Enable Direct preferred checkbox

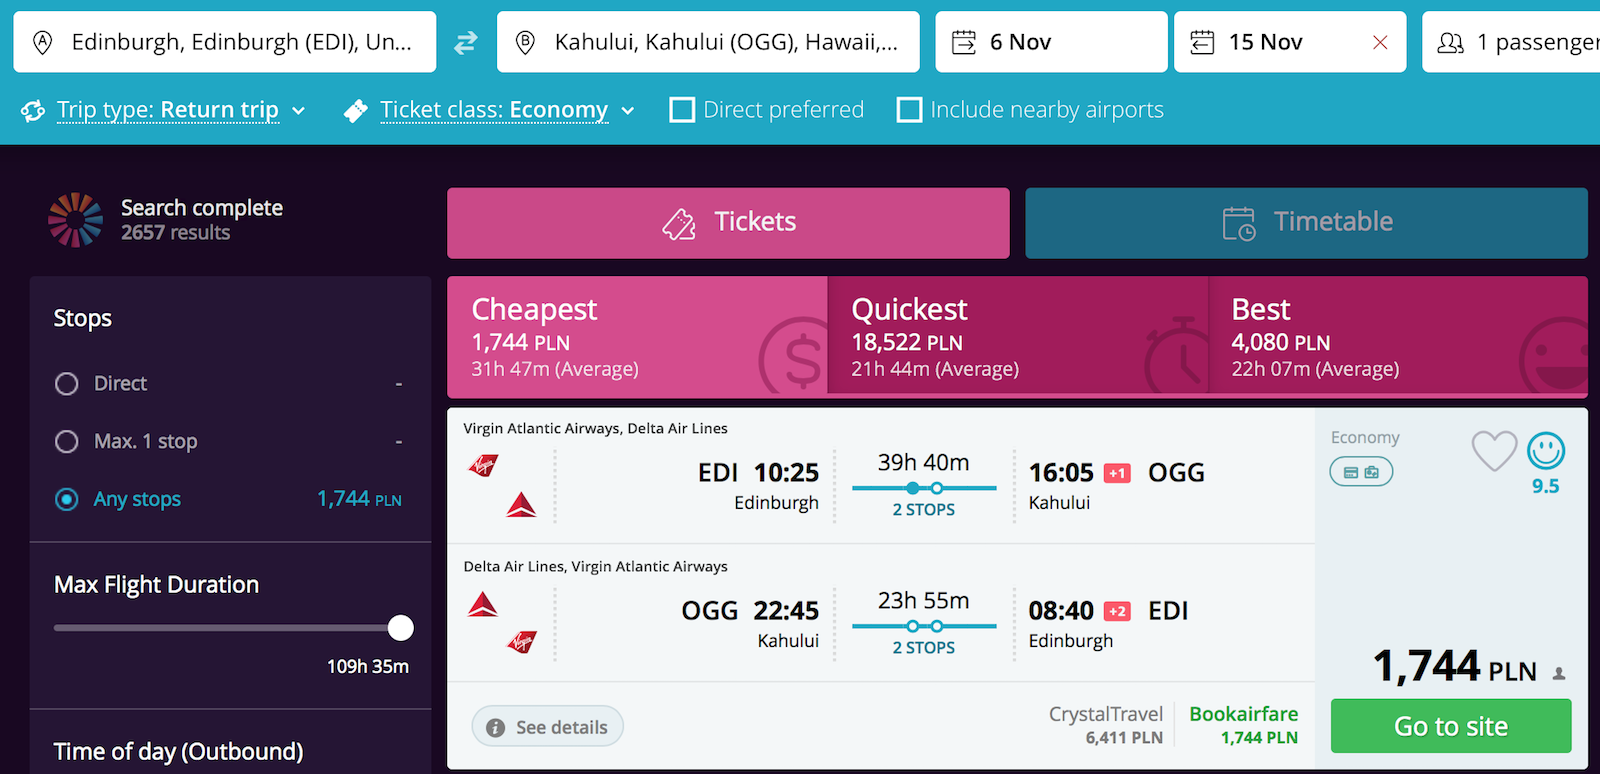[682, 109]
